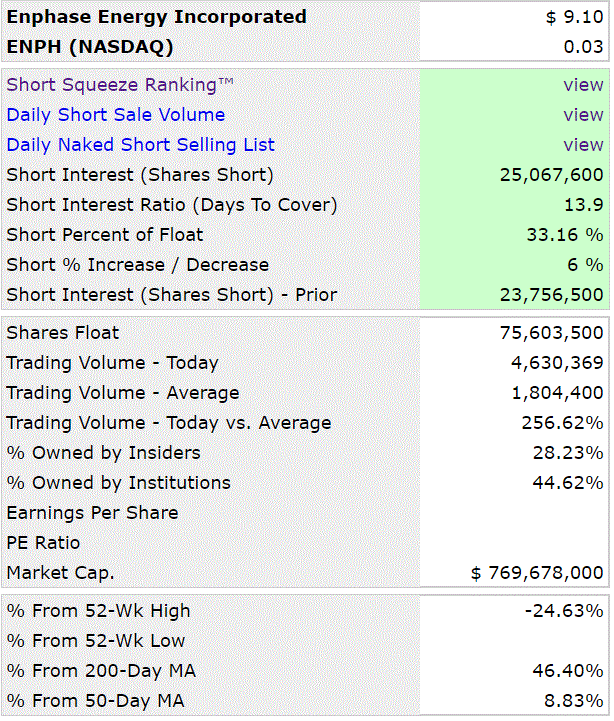Select the shares short value 25,067,600
Image resolution: width=614 pixels, height=721 pixels.
click(551, 175)
